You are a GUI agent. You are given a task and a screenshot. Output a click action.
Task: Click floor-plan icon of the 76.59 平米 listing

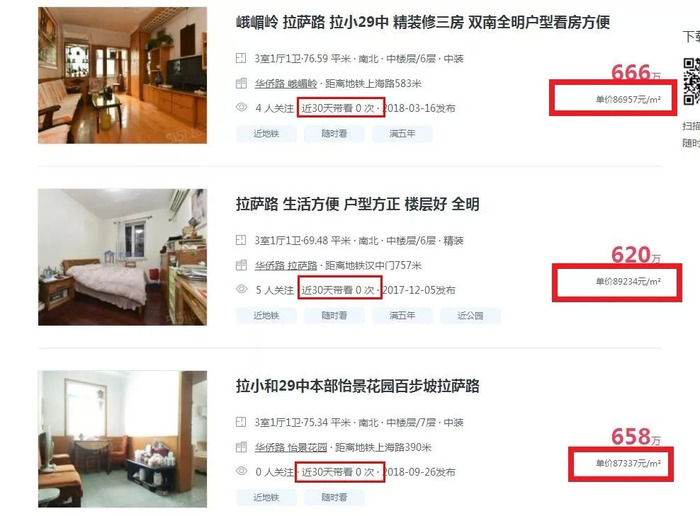[241, 58]
